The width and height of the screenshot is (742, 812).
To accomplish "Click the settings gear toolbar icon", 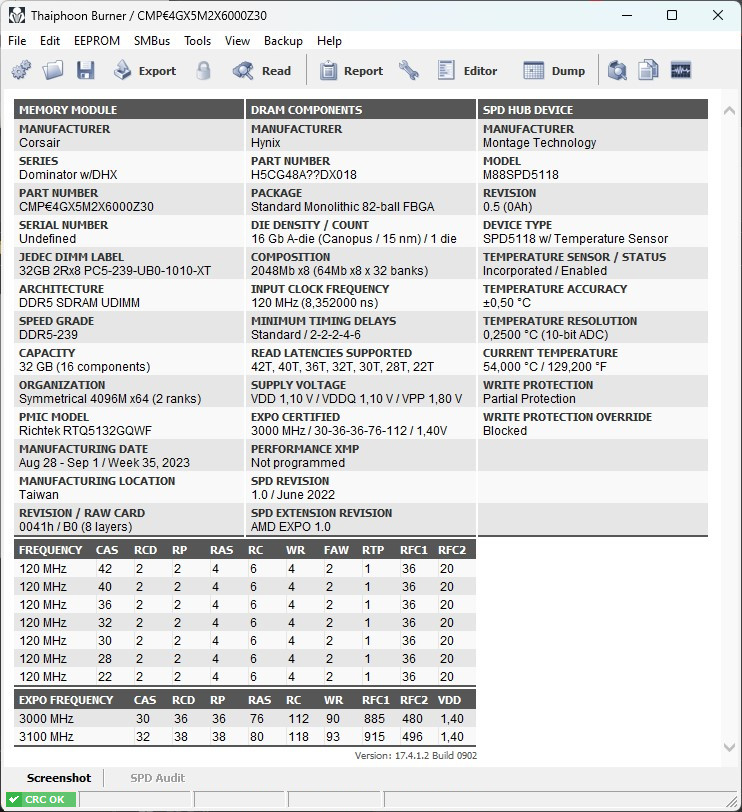I will [21, 71].
